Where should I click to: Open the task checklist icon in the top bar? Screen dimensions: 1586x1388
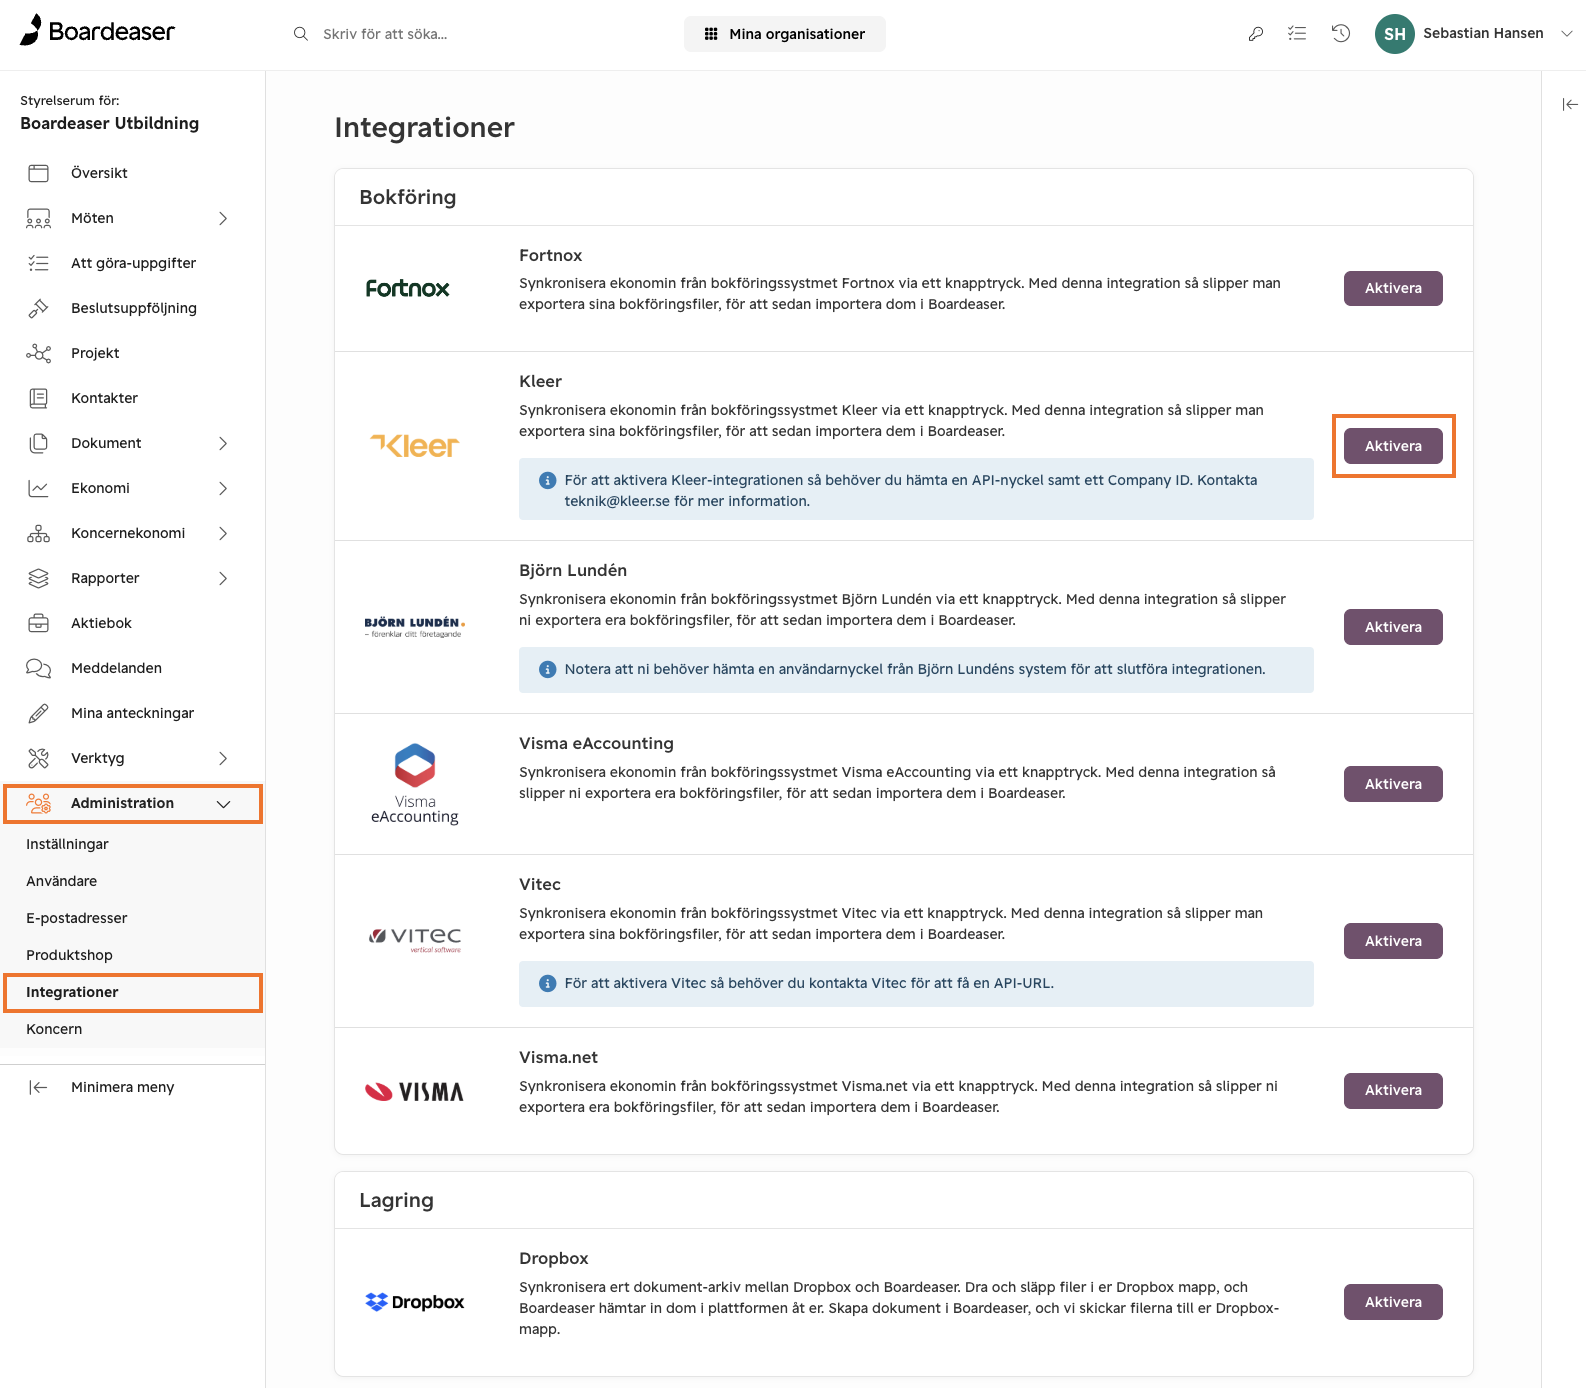[x=1297, y=34]
